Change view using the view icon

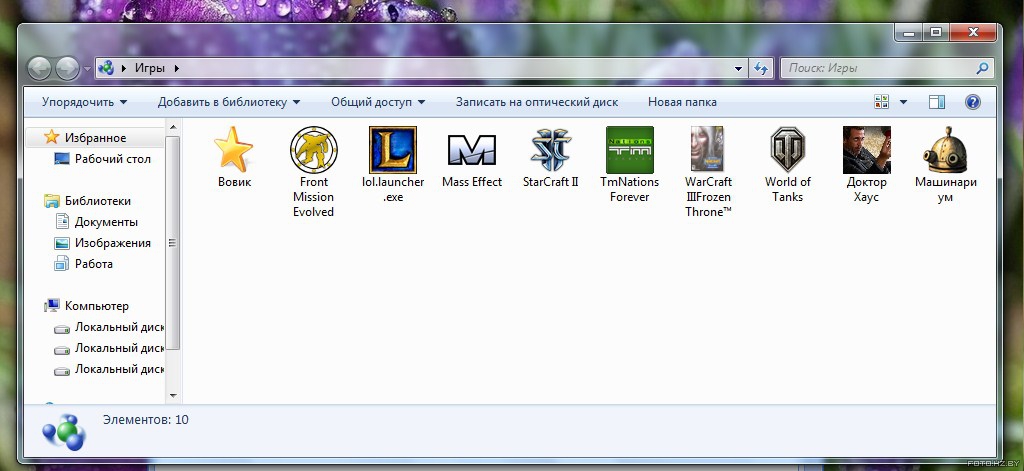point(882,102)
